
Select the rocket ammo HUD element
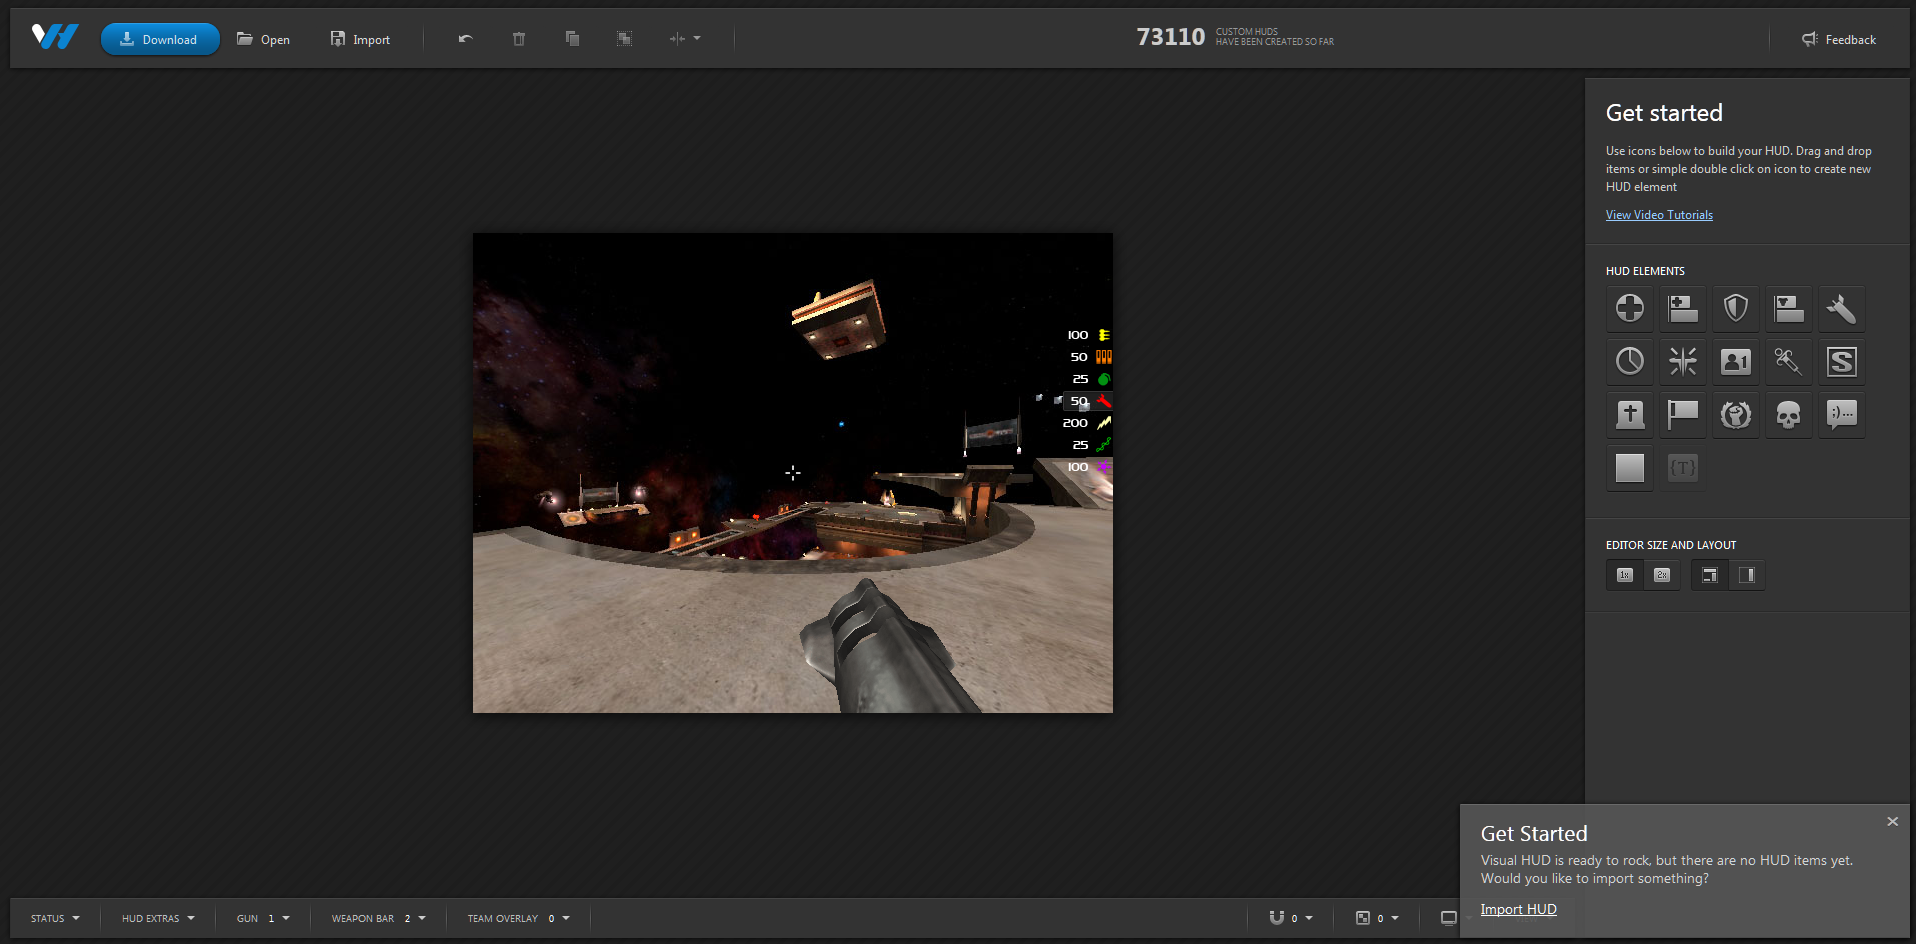(1841, 309)
